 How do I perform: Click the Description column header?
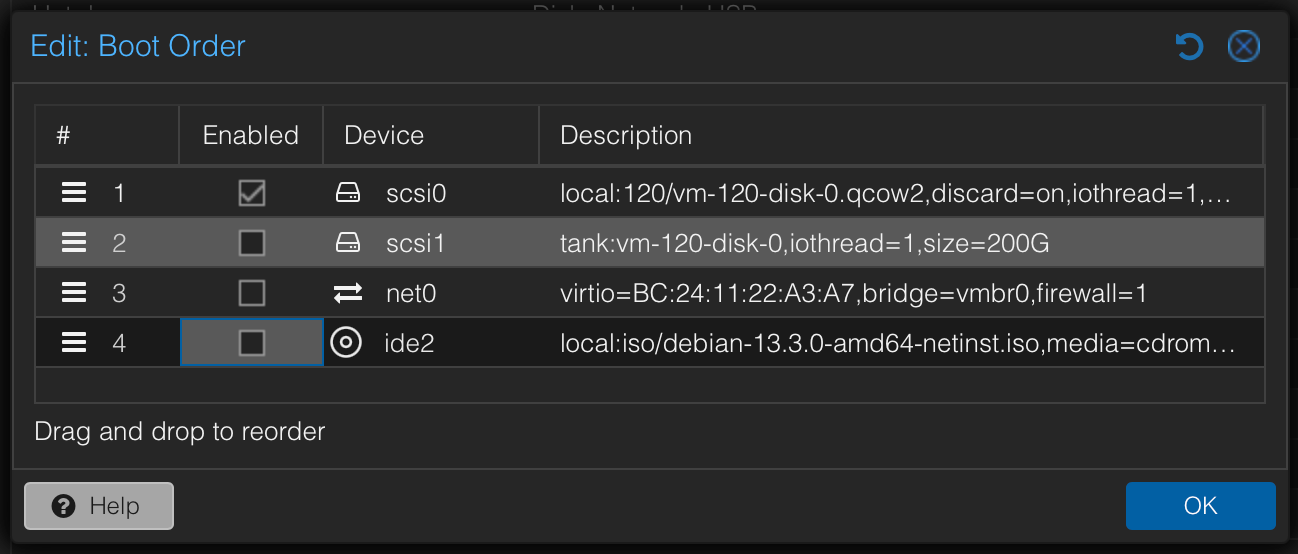point(626,136)
